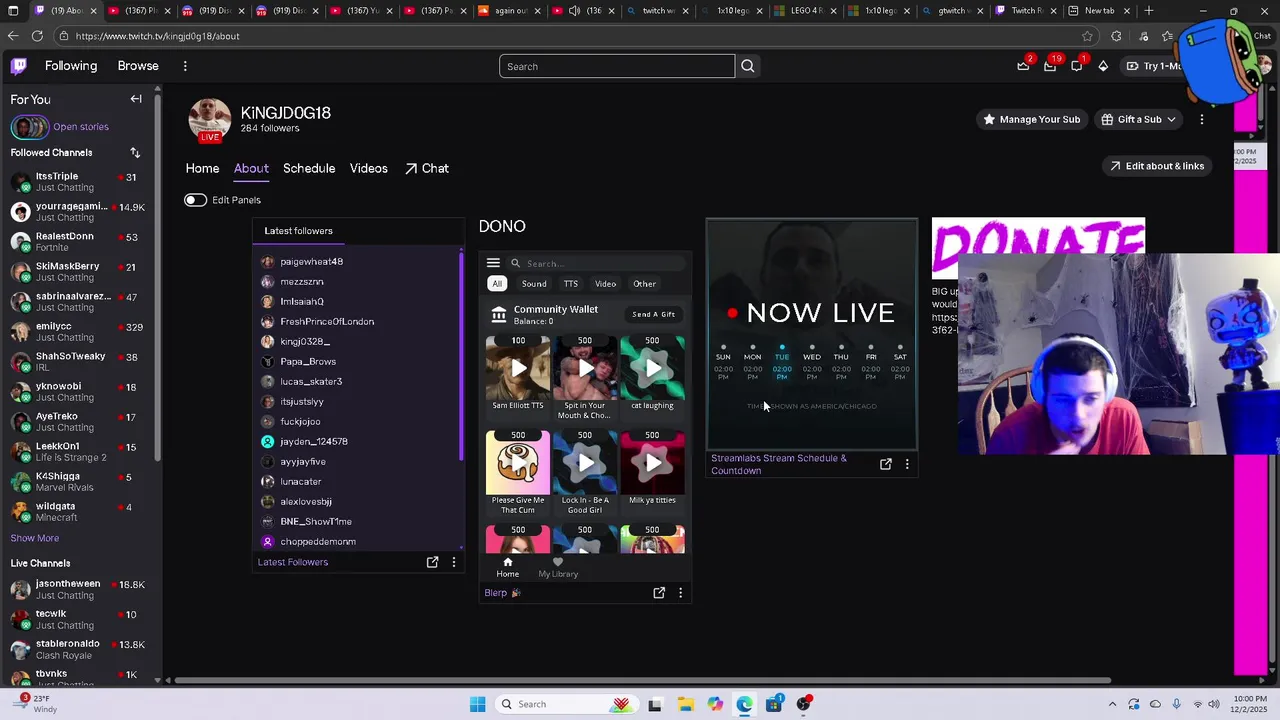Filter Blerp sounds by Video
The image size is (1280, 720).
(x=605, y=284)
